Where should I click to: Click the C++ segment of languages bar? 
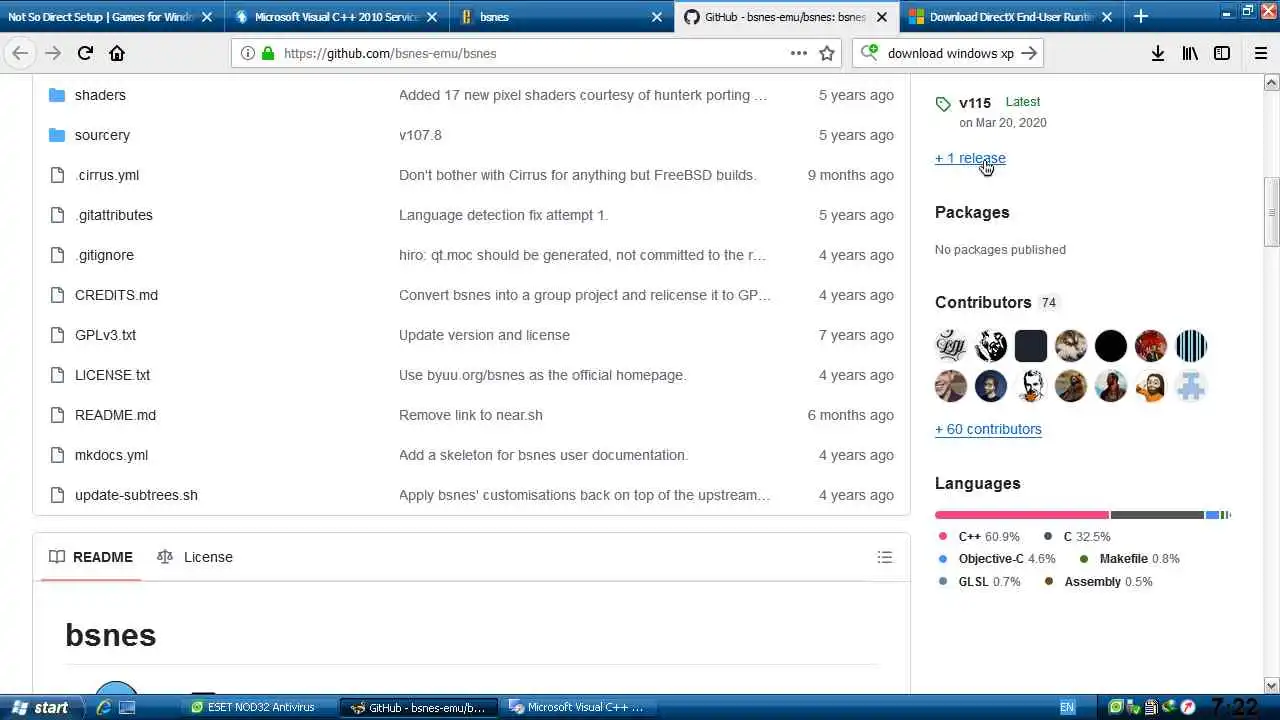tap(1022, 515)
